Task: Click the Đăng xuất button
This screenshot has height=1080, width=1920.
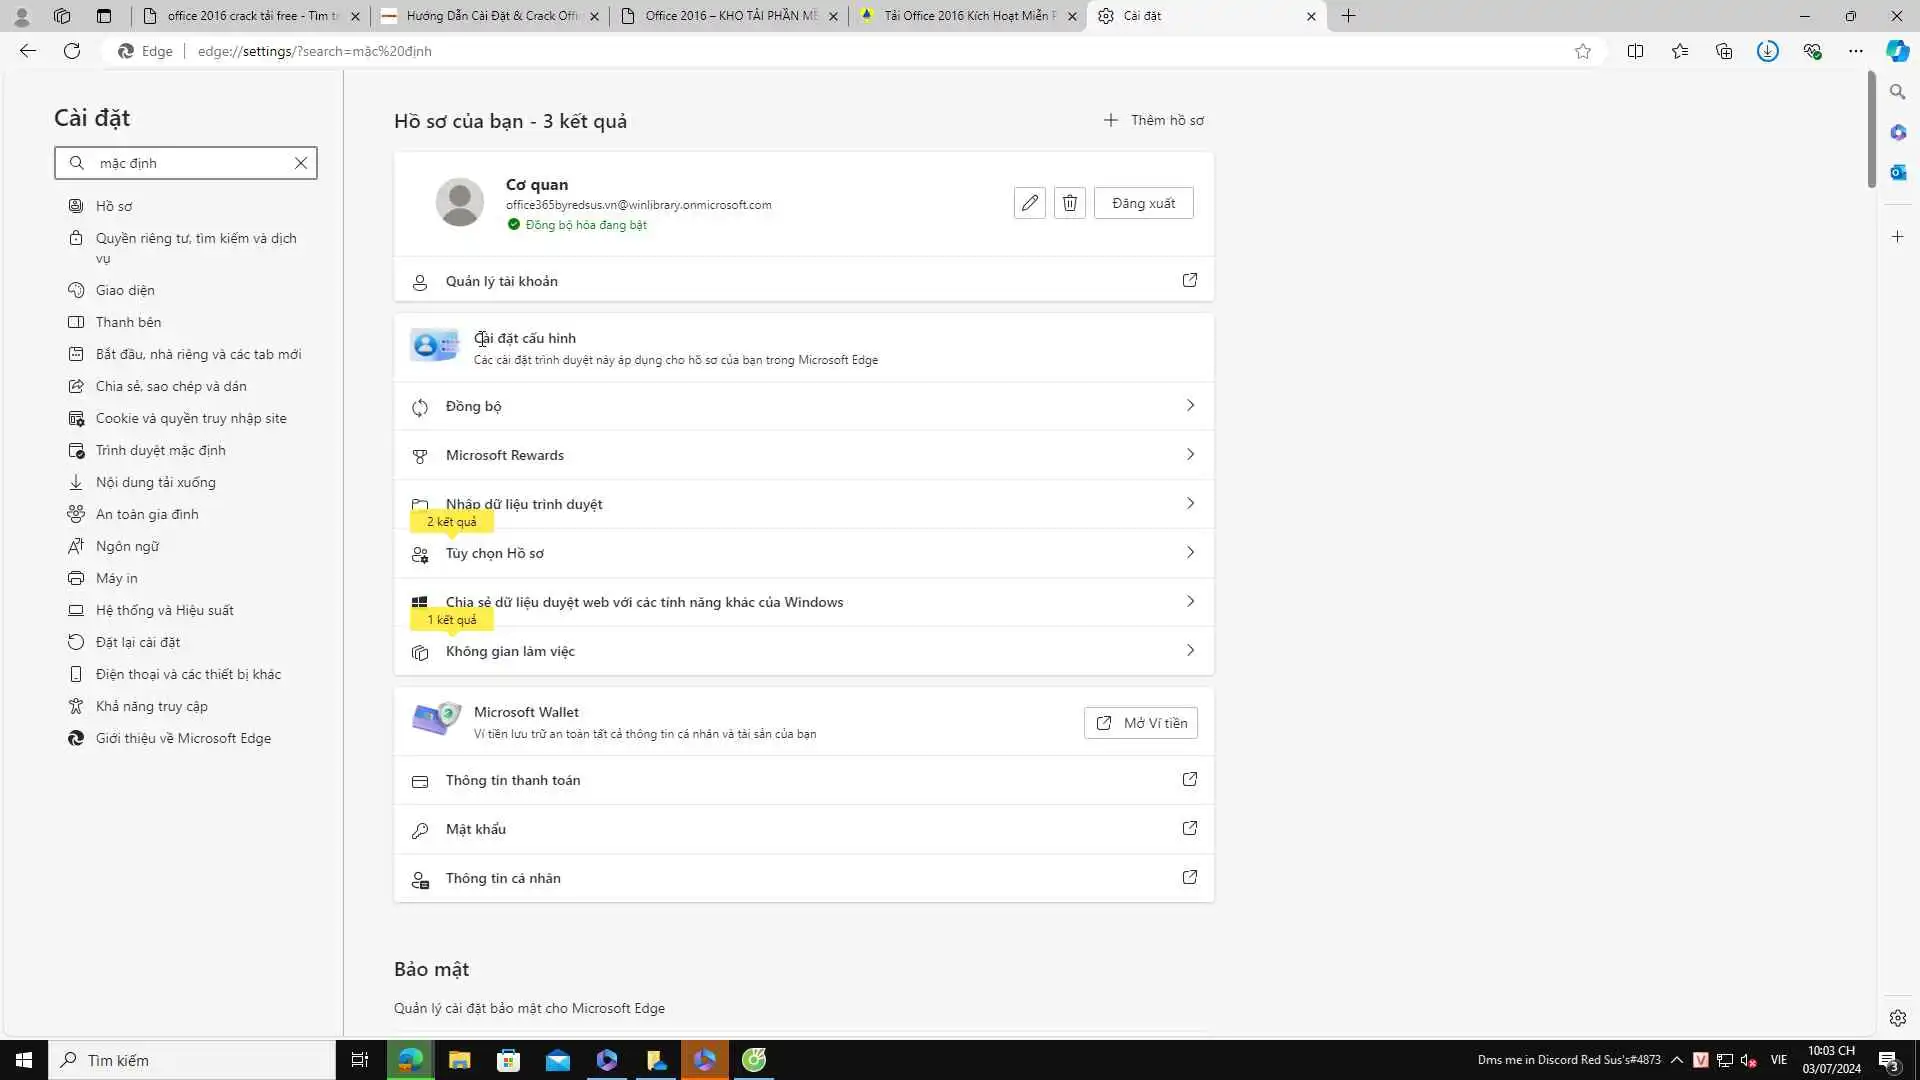Action: pyautogui.click(x=1143, y=203)
